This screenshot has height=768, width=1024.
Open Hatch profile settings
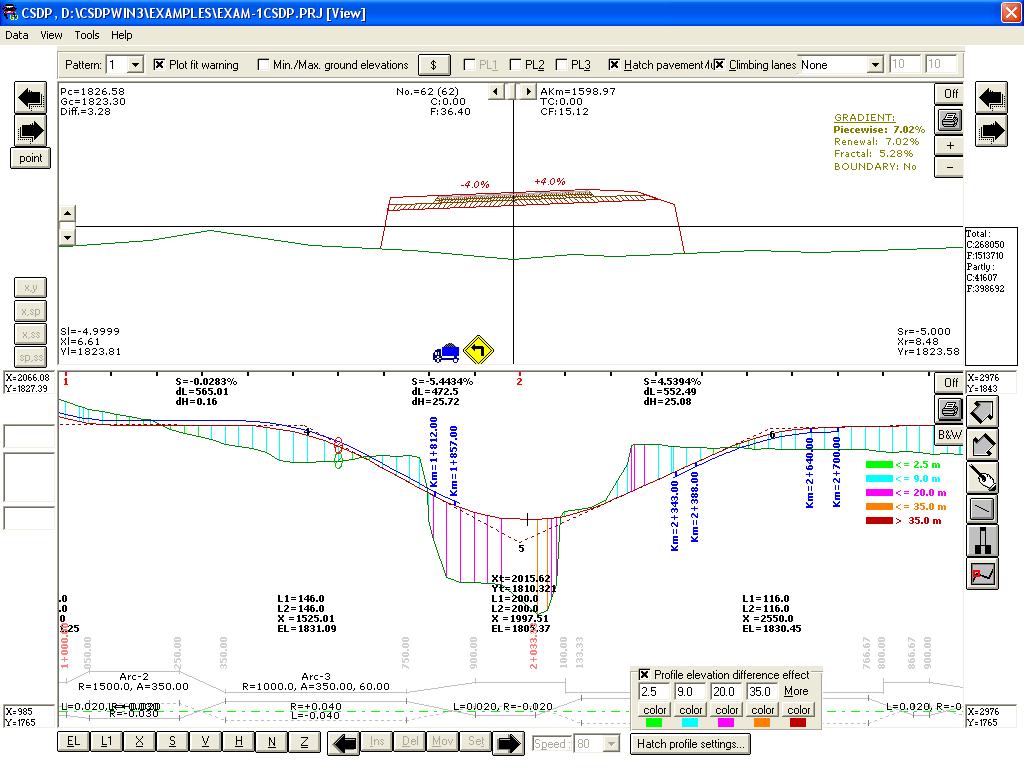(690, 743)
